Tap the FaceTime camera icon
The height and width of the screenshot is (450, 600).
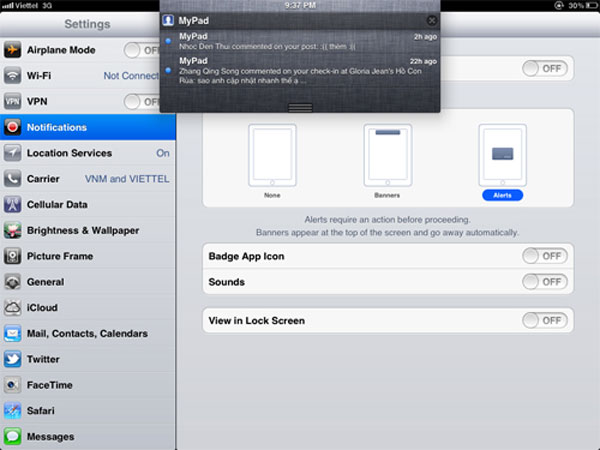pos(12,385)
